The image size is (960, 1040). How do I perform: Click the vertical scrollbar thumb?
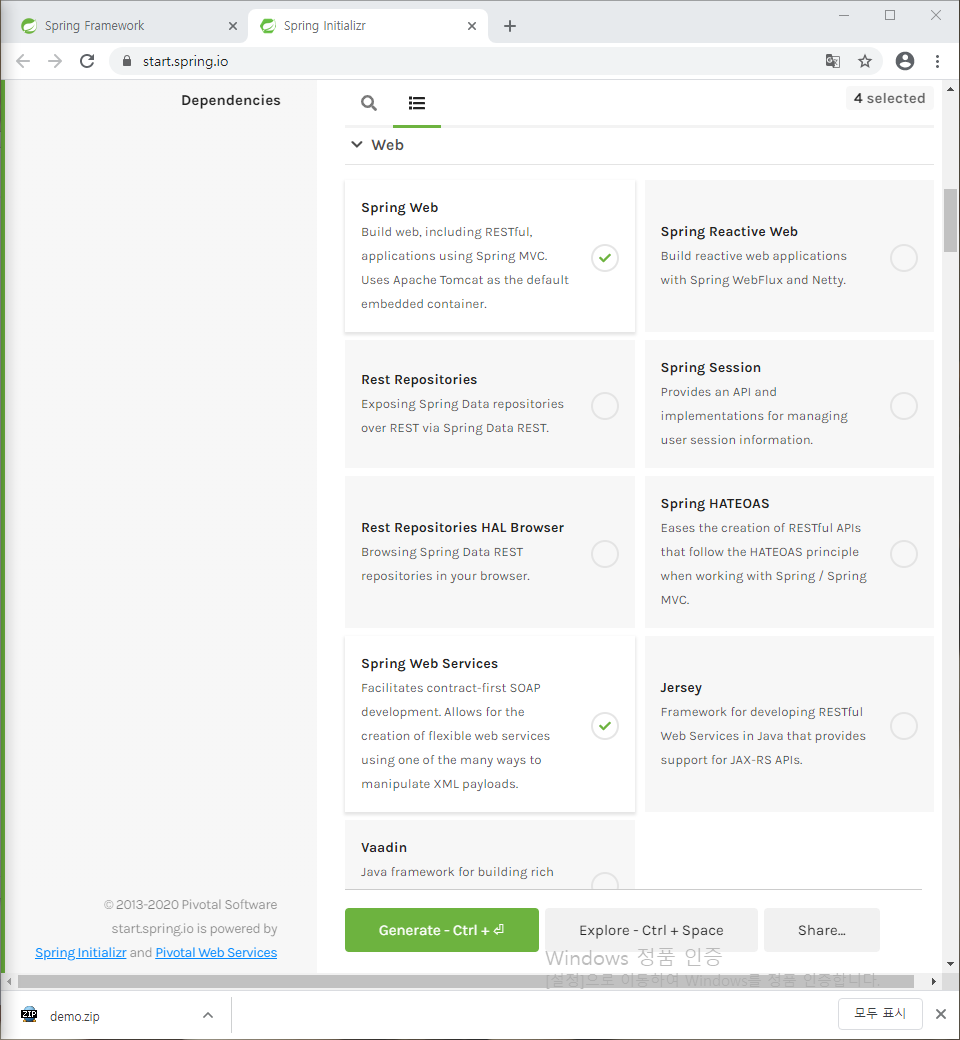[950, 220]
